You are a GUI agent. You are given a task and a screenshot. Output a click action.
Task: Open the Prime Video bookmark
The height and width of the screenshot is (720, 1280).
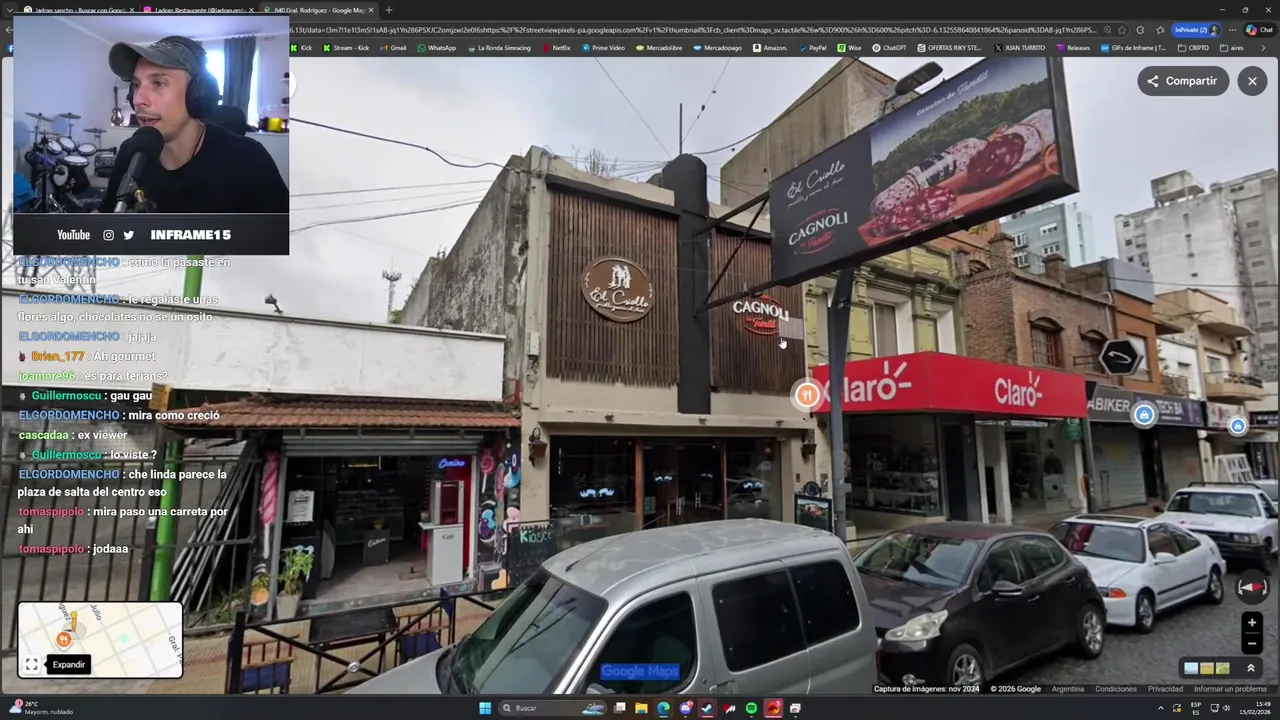(603, 47)
